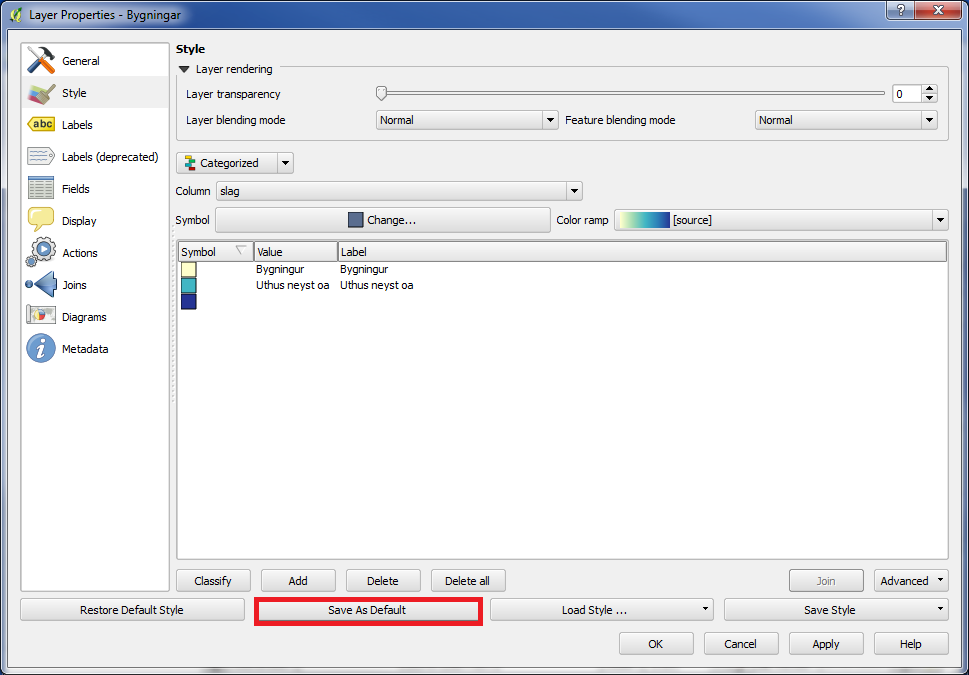Viewport: 969px width, 675px height.
Task: Switch to the Metadata section
Action: tap(95, 349)
